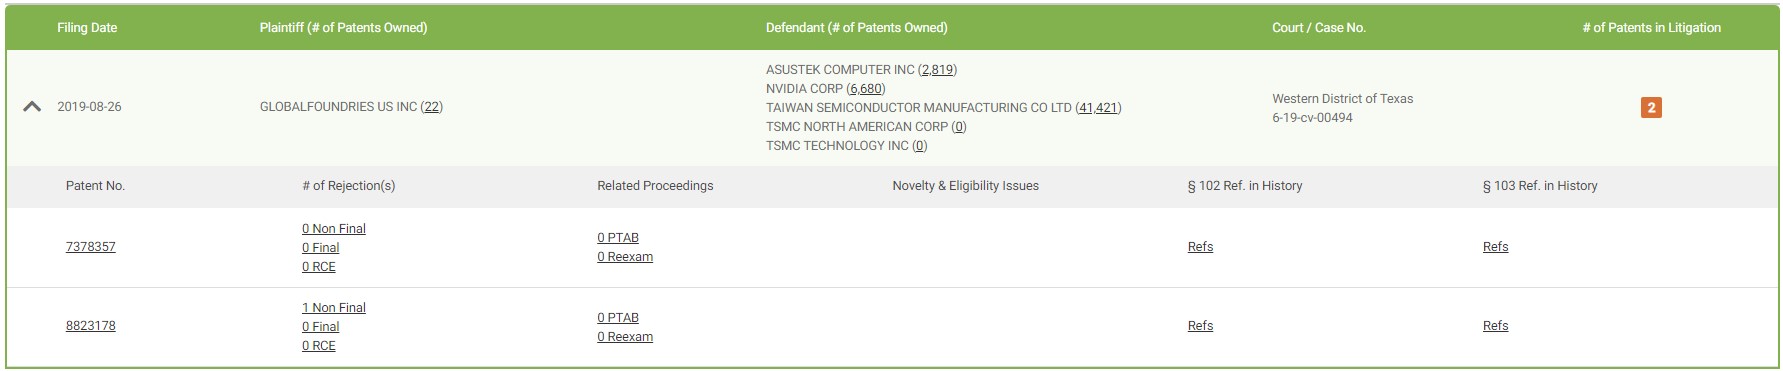
Task: Sort by Filing Date column header
Action: click(87, 28)
